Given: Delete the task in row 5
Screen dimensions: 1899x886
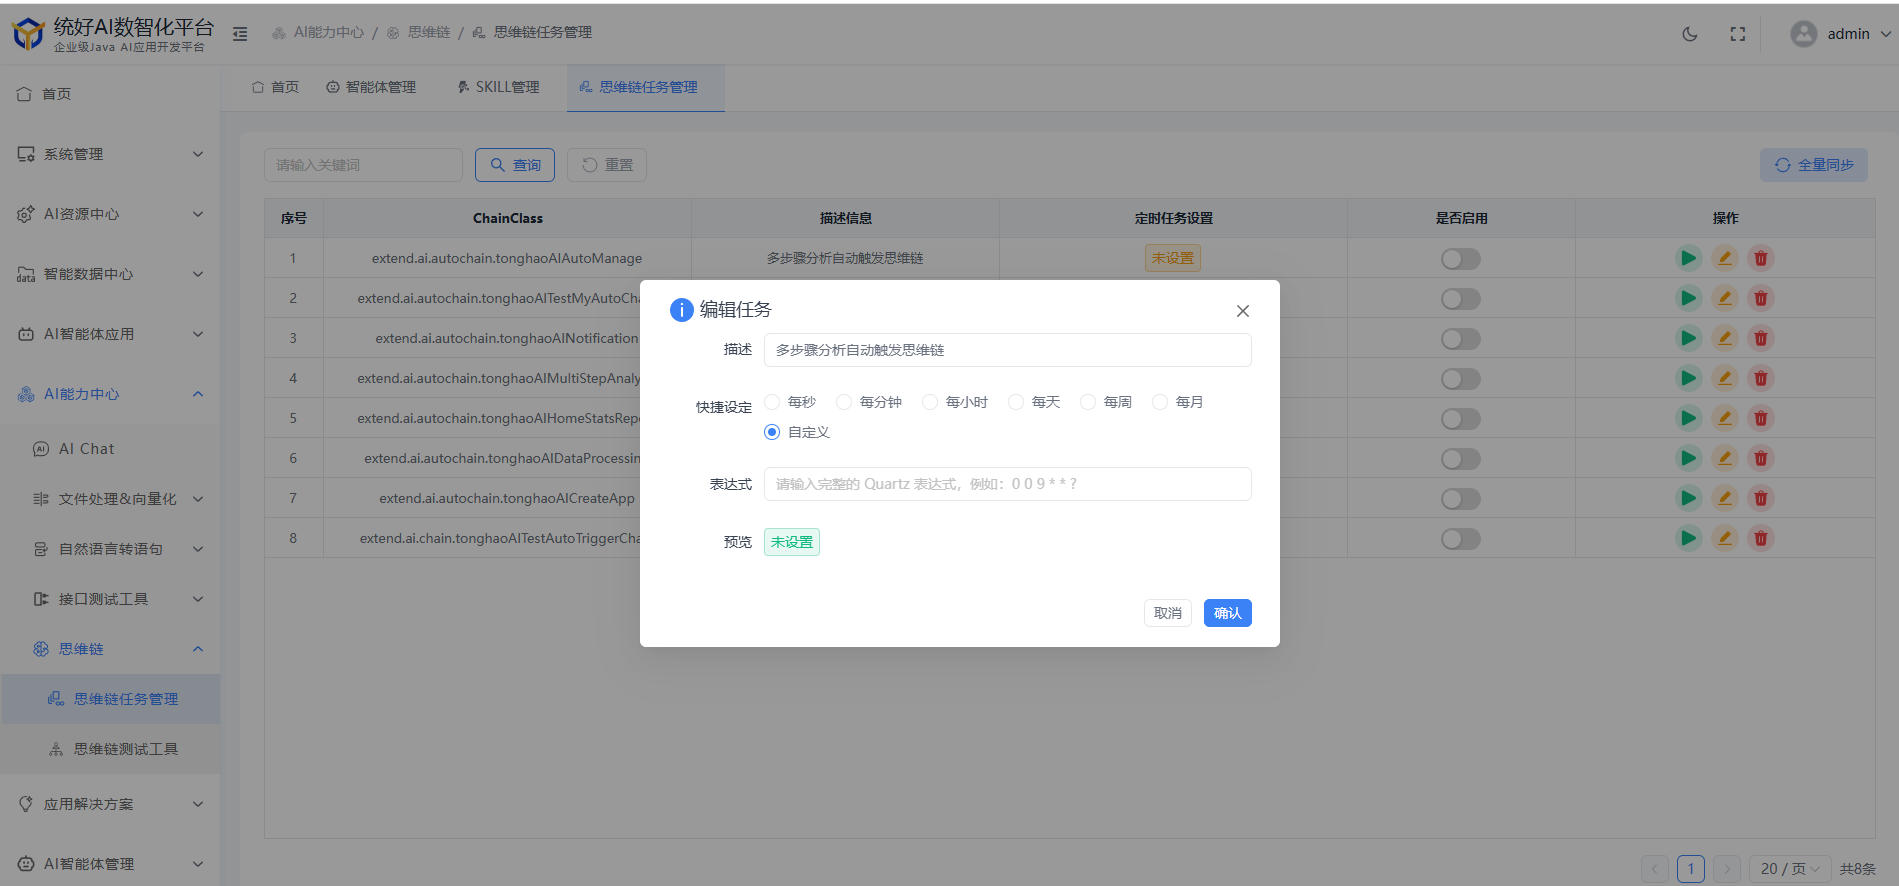Looking at the screenshot, I should click(1760, 418).
